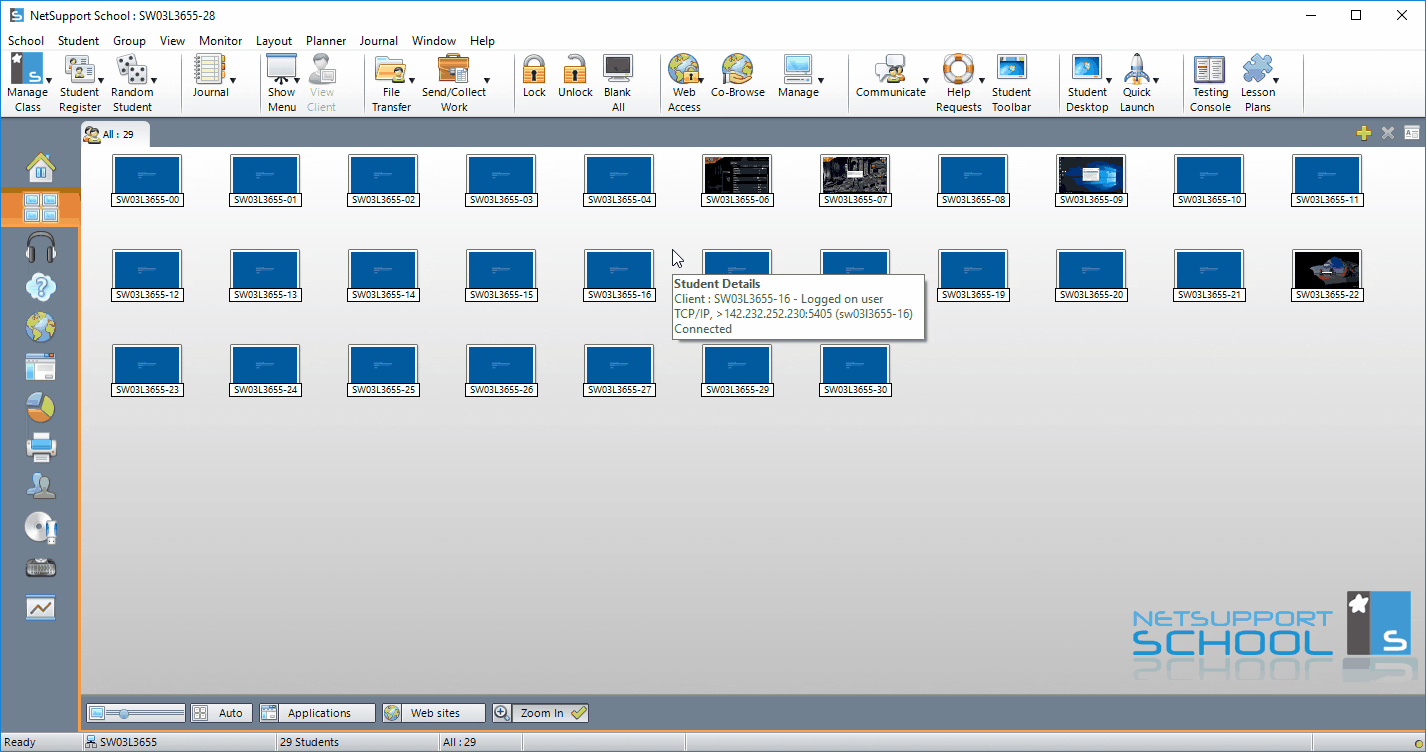Image resolution: width=1426 pixels, height=752 pixels.
Task: Expand the Manage Class dropdown arrow
Action: (x=48, y=81)
